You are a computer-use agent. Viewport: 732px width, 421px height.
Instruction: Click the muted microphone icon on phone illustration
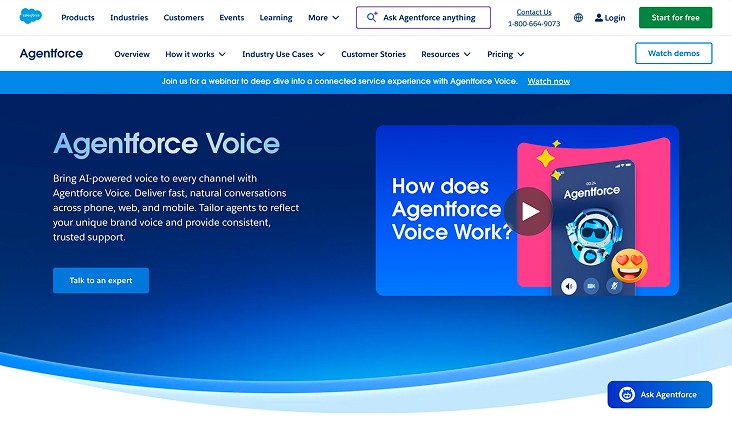(x=614, y=286)
